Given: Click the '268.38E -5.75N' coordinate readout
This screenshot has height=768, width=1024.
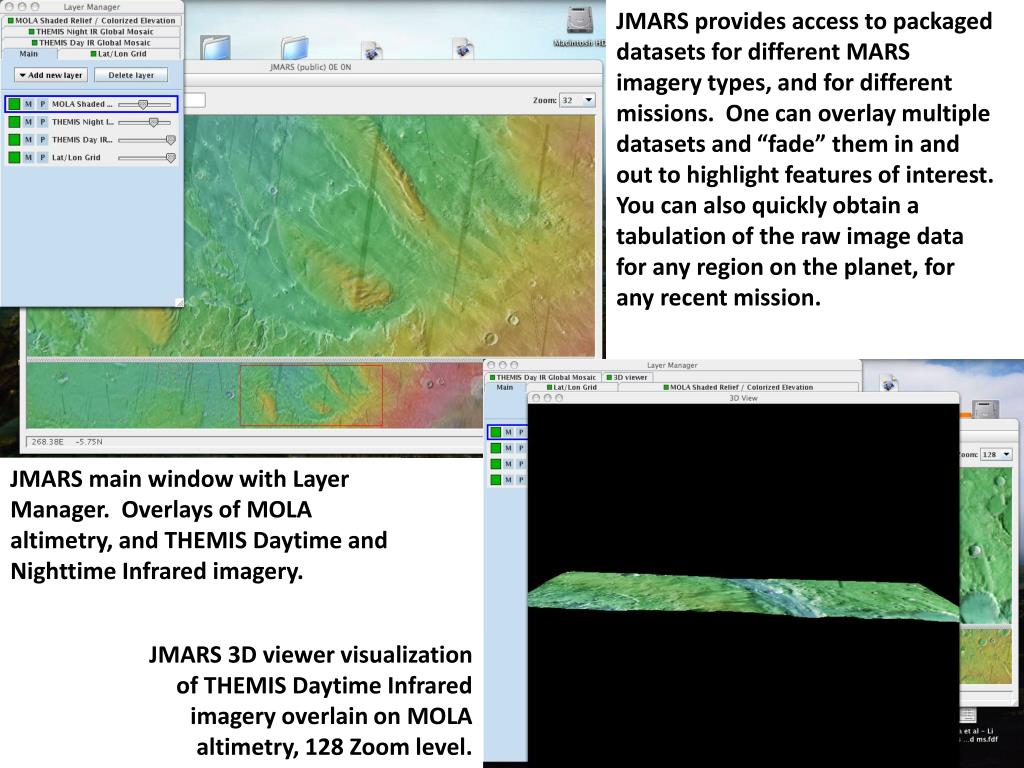Looking at the screenshot, I should (67, 442).
